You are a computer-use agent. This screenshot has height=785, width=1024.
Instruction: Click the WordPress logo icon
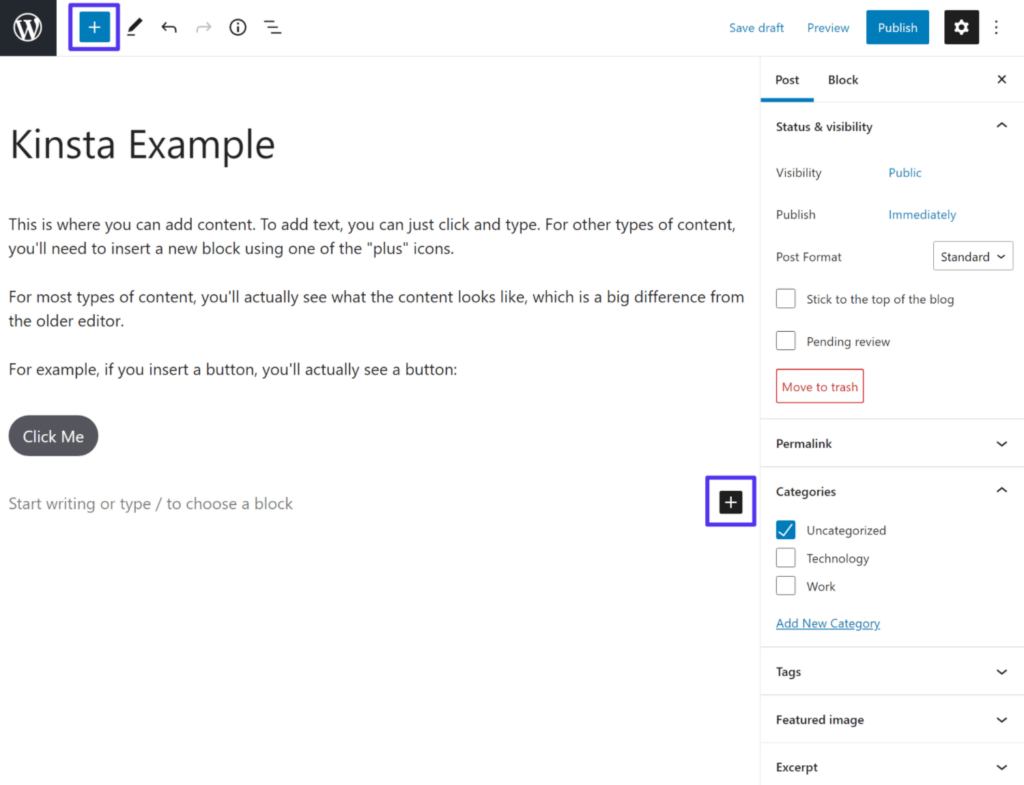pyautogui.click(x=28, y=28)
